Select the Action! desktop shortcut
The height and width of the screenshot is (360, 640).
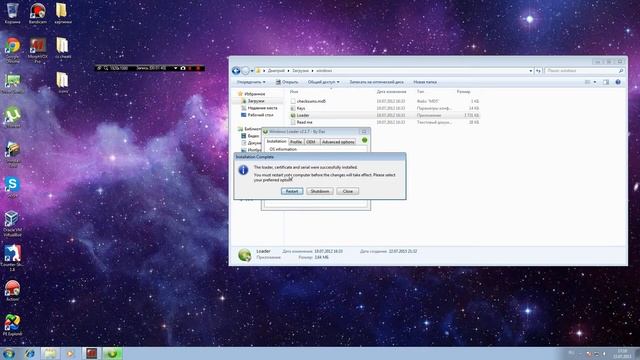coord(12,291)
